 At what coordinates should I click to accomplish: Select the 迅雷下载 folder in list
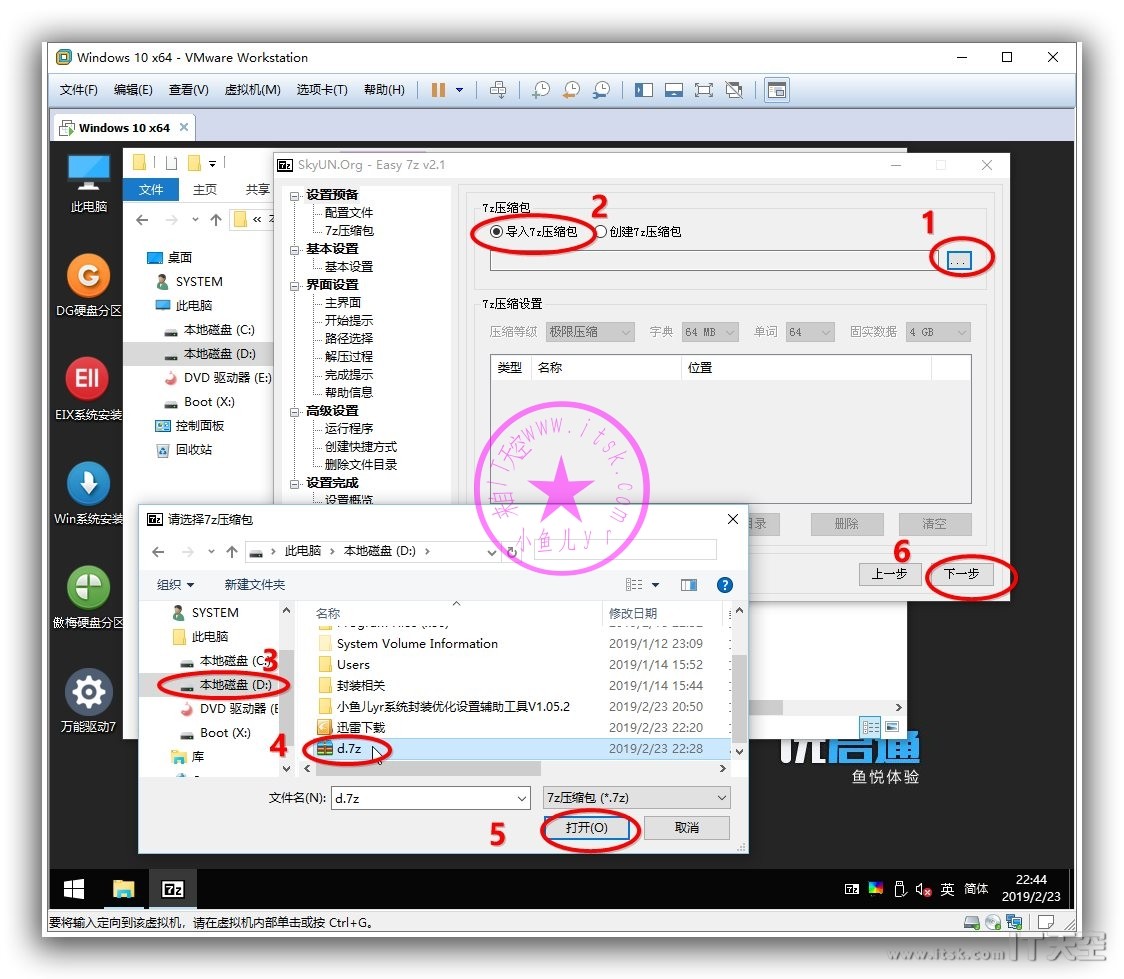(x=361, y=727)
